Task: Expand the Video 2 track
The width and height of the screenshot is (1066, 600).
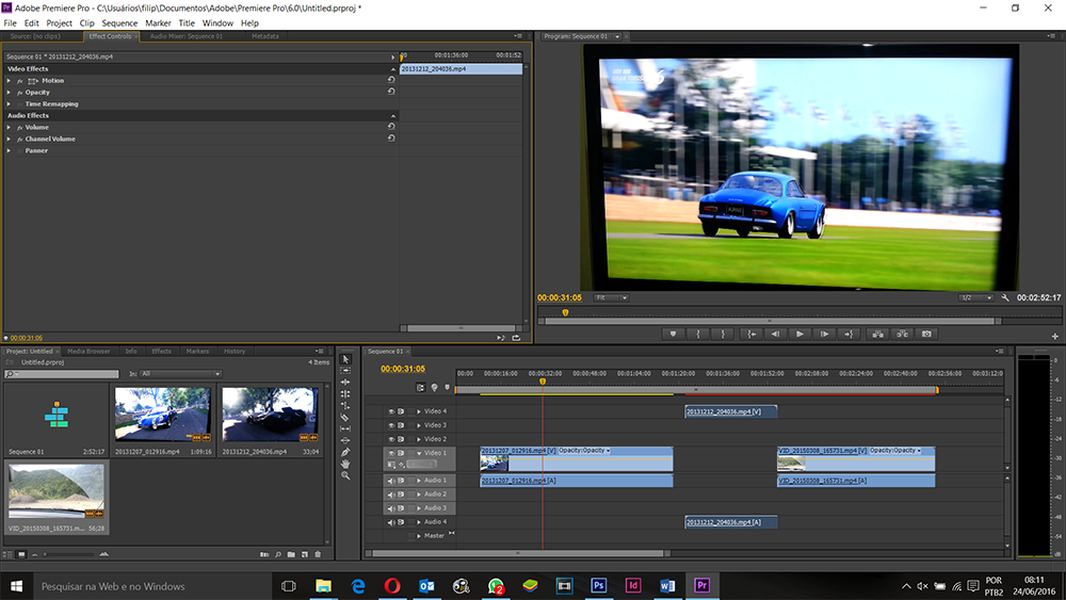Action: pos(419,439)
